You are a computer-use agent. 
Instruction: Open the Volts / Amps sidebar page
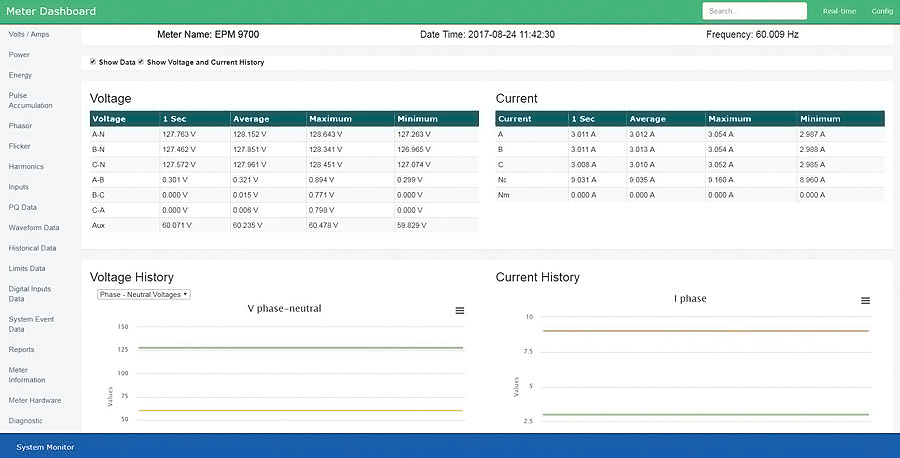click(x=29, y=34)
